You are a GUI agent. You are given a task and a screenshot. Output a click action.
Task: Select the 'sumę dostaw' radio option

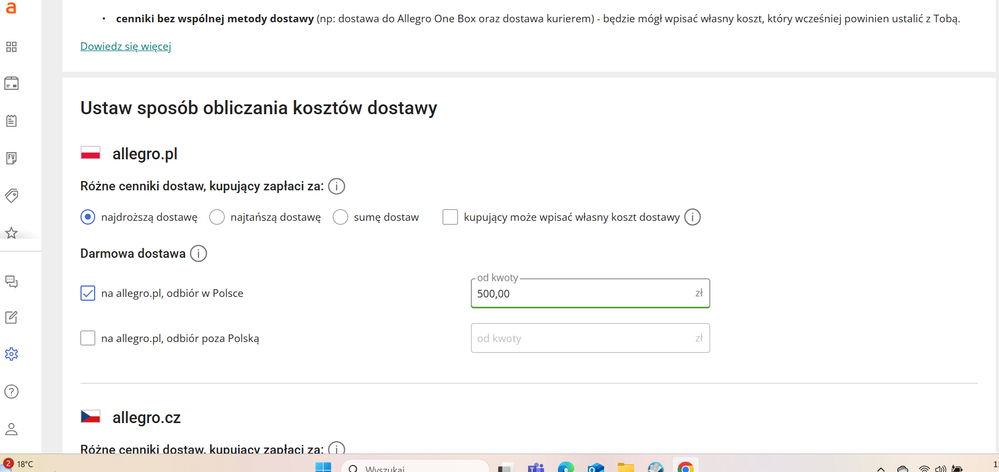point(341,217)
